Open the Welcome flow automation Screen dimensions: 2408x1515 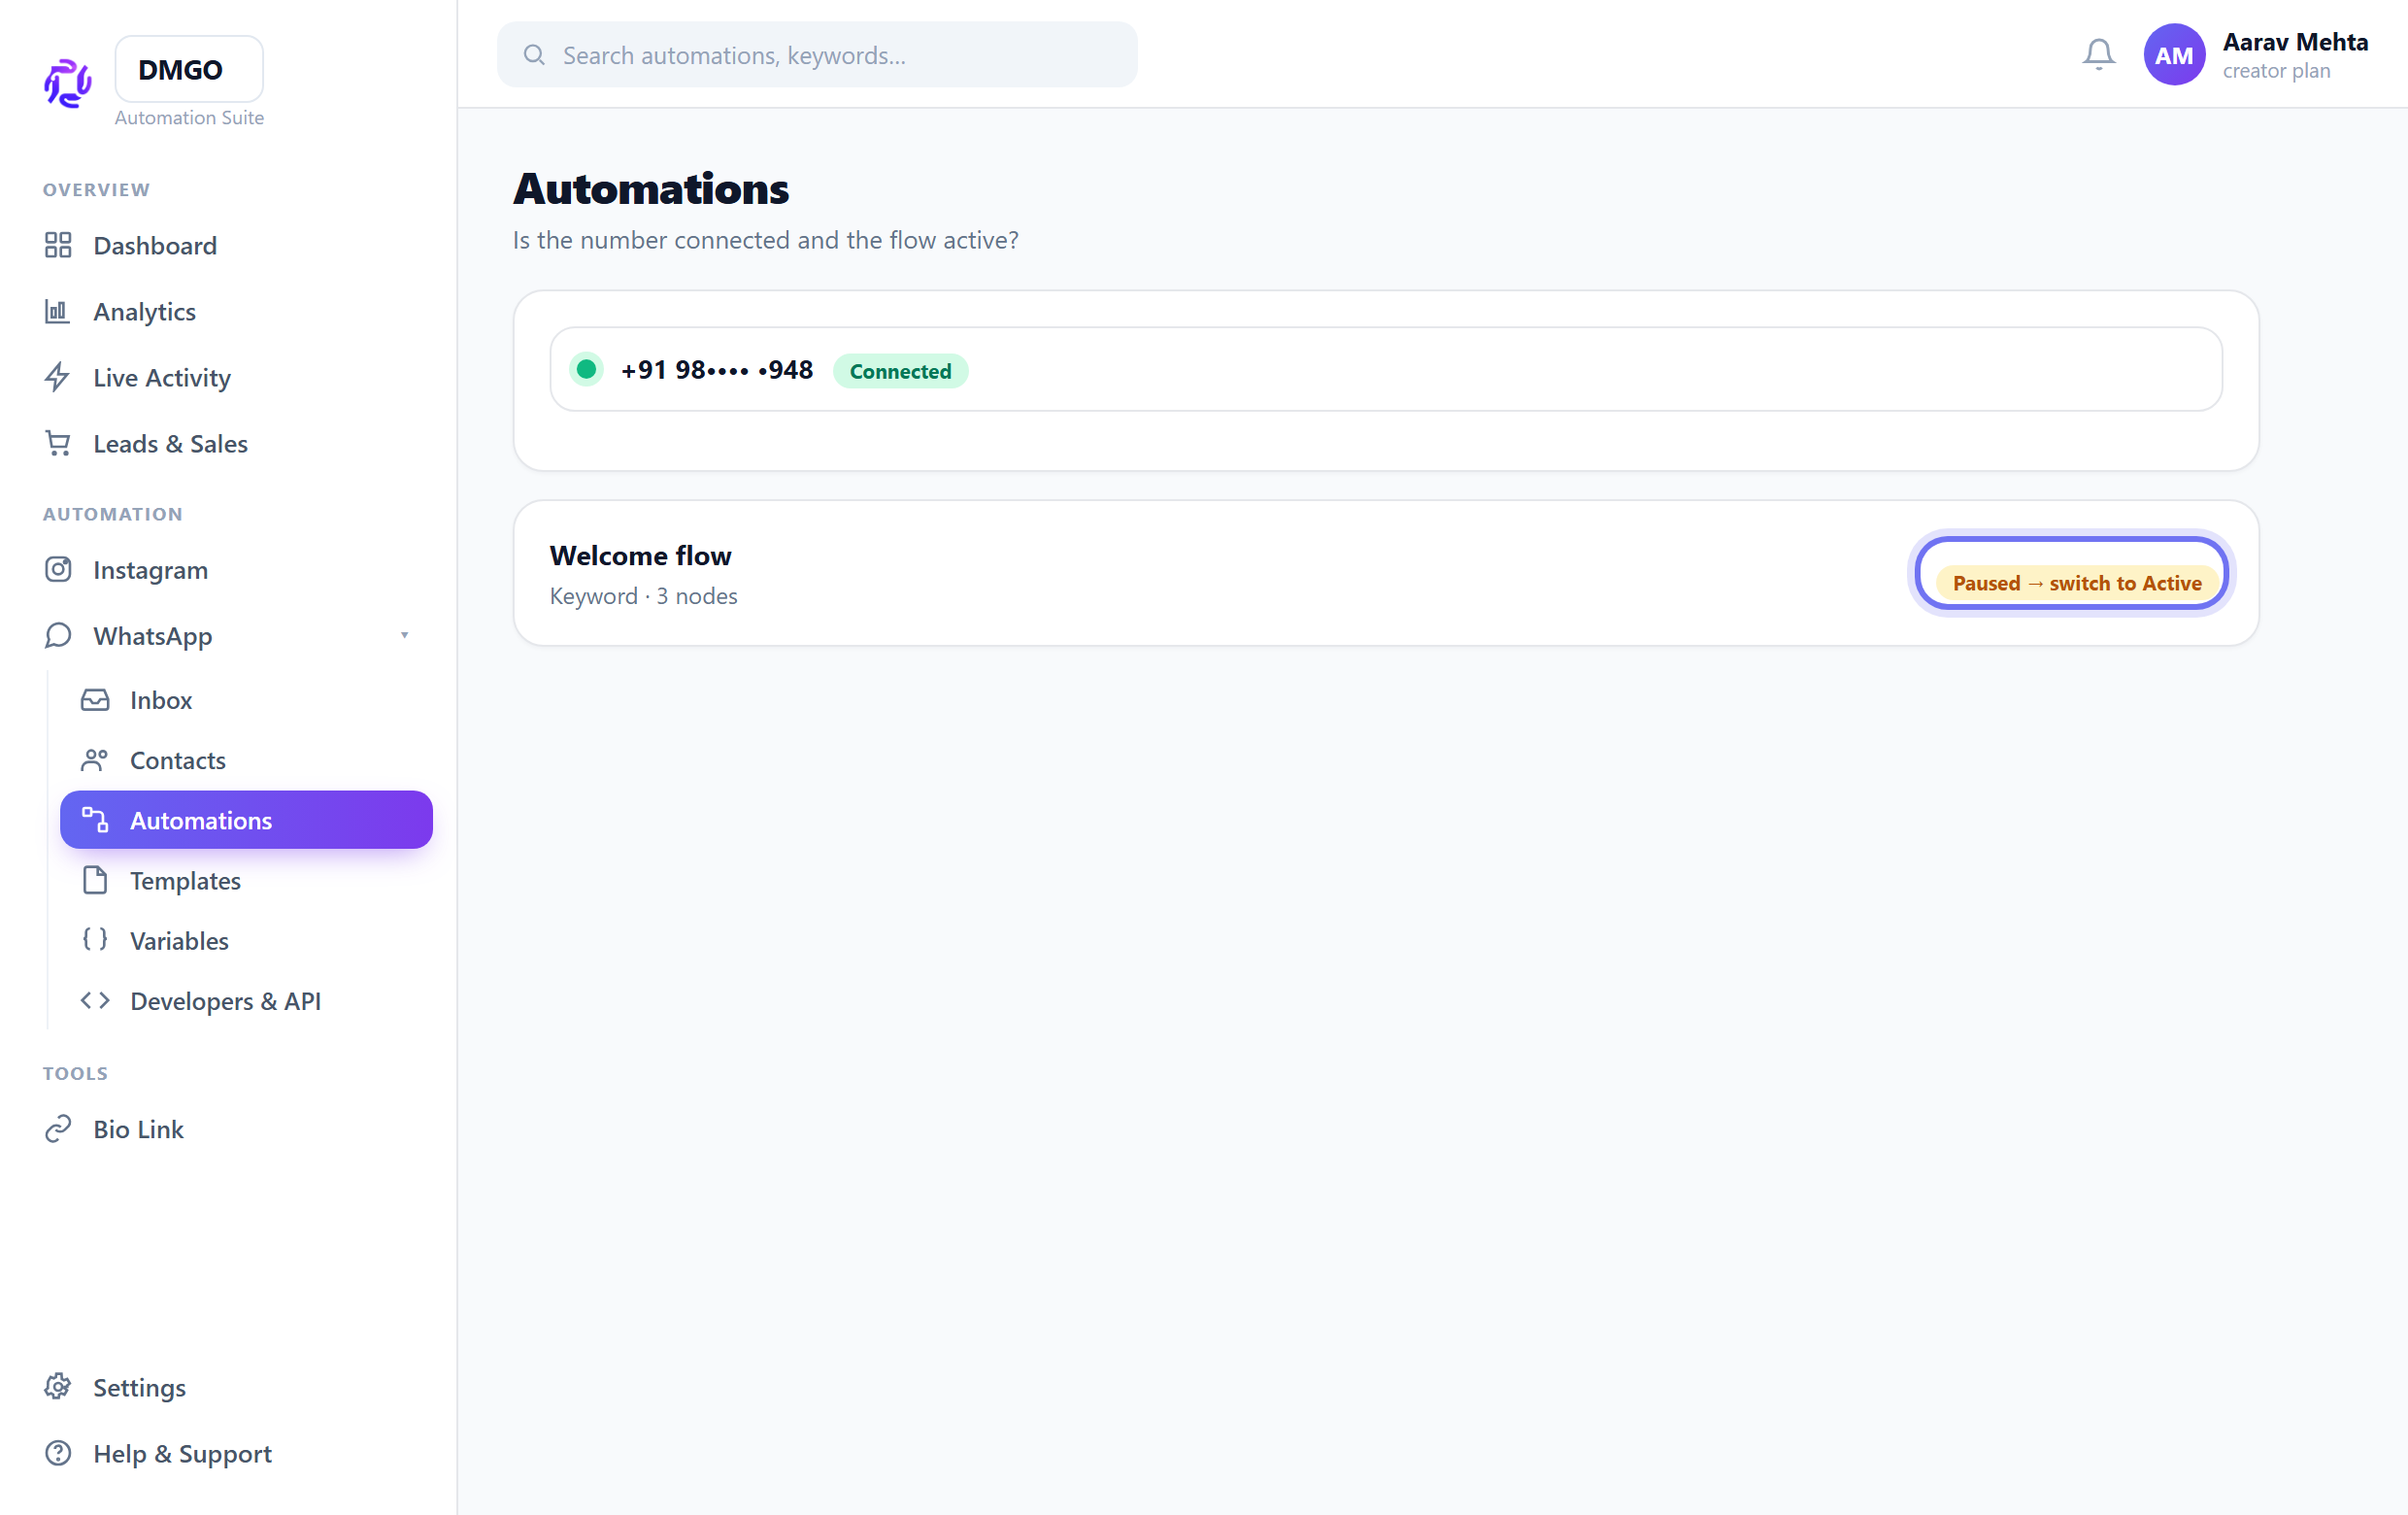tap(640, 556)
